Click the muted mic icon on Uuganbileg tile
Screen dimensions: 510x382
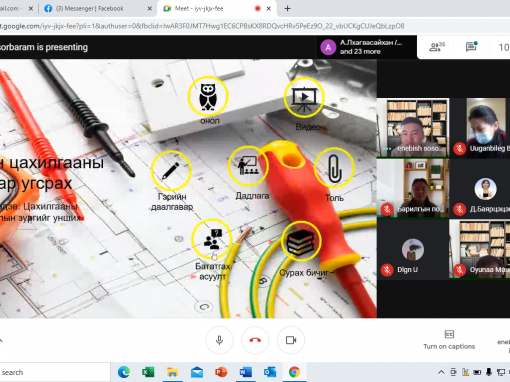coord(460,149)
